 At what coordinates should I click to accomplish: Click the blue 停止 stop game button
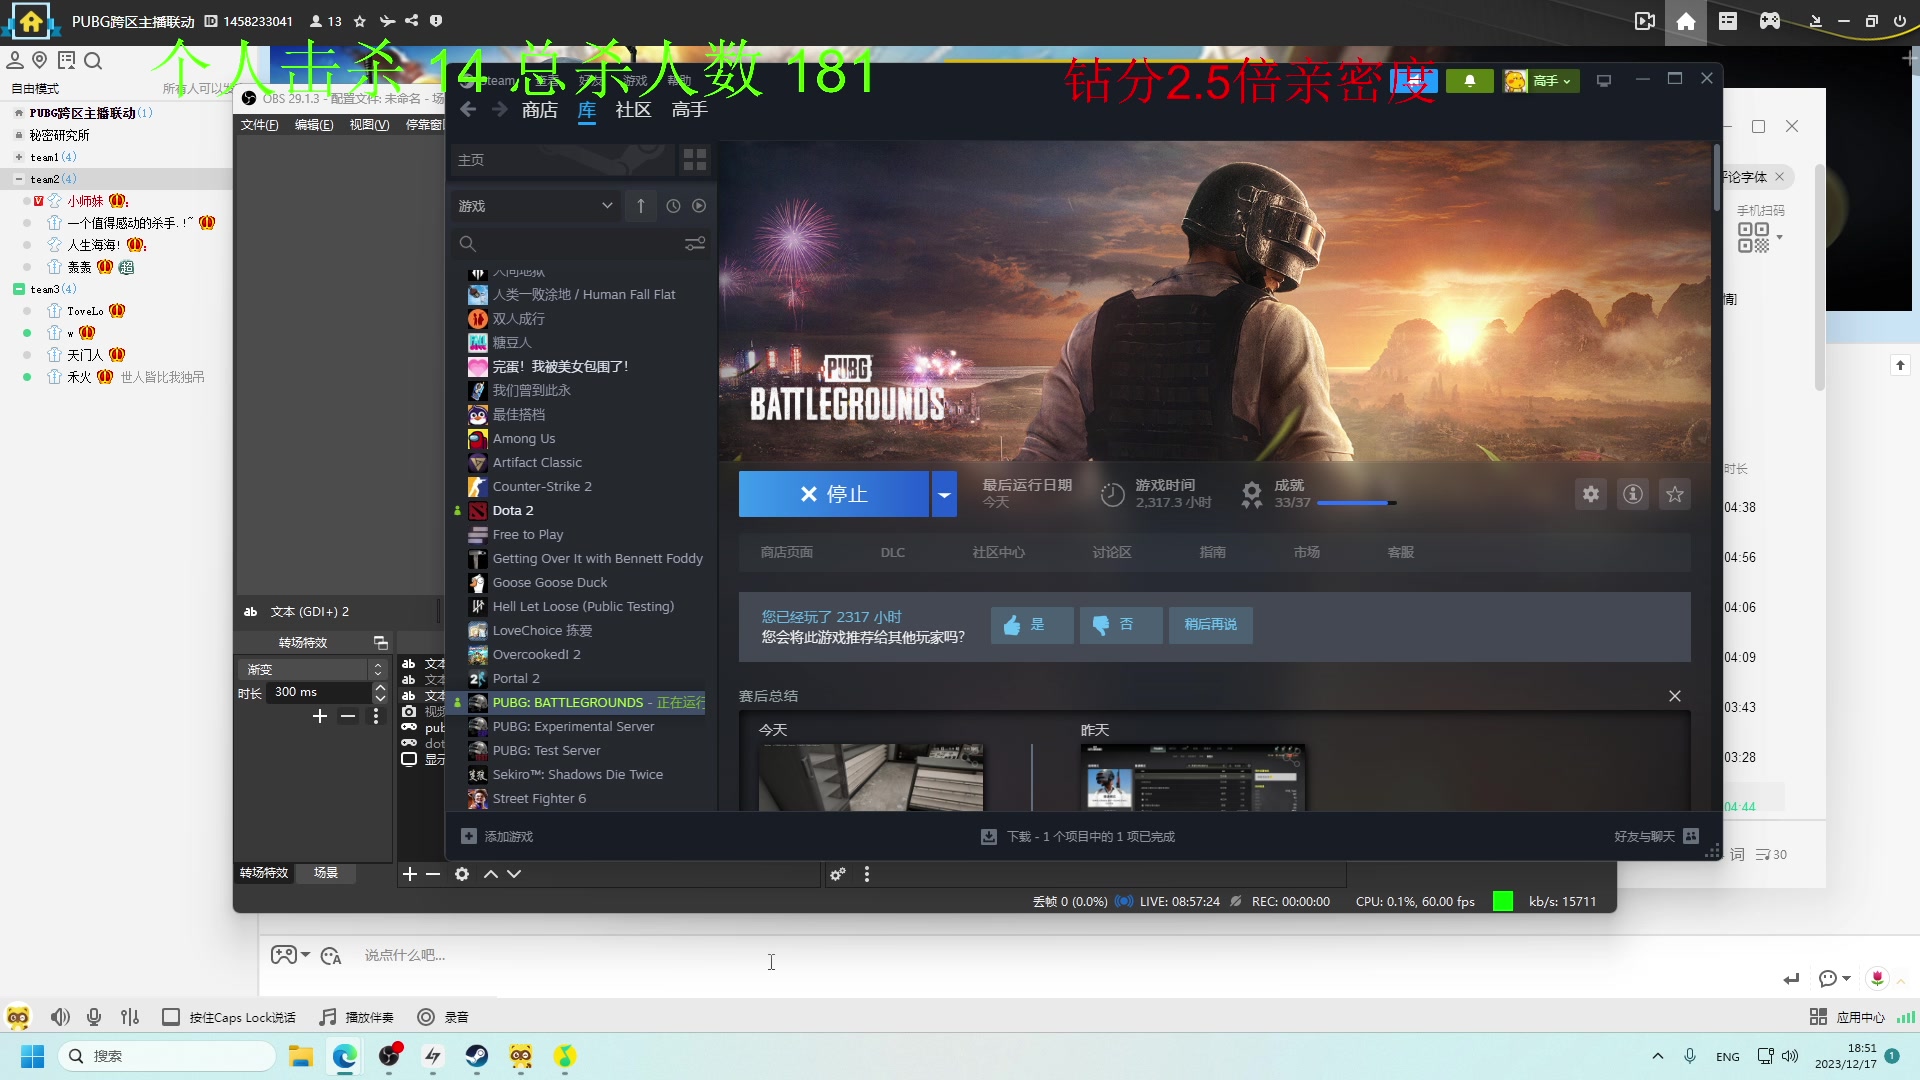coord(833,494)
